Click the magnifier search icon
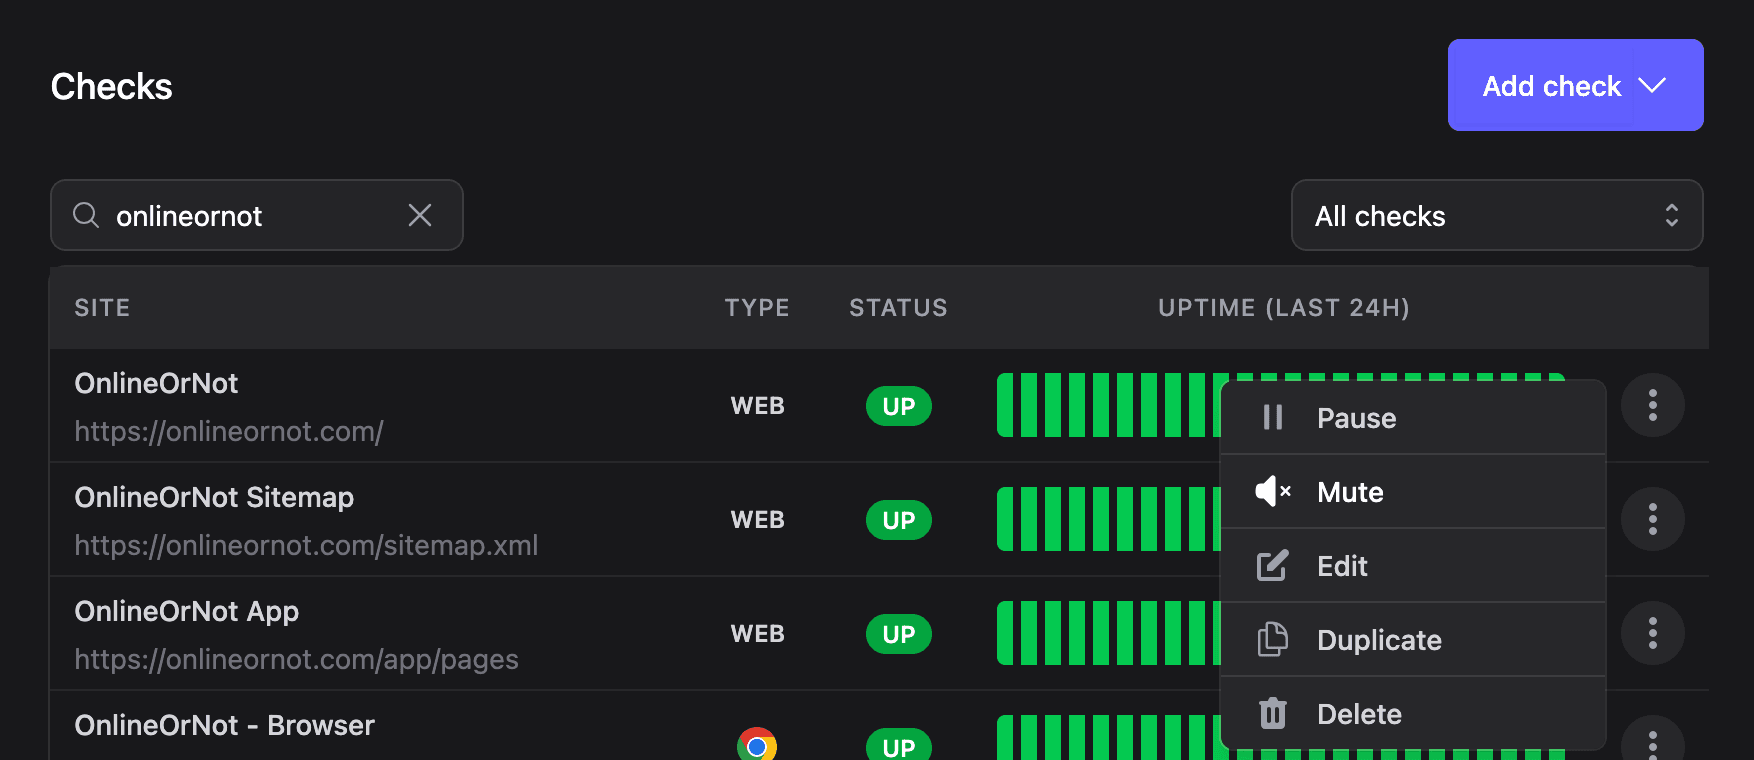 click(x=86, y=215)
